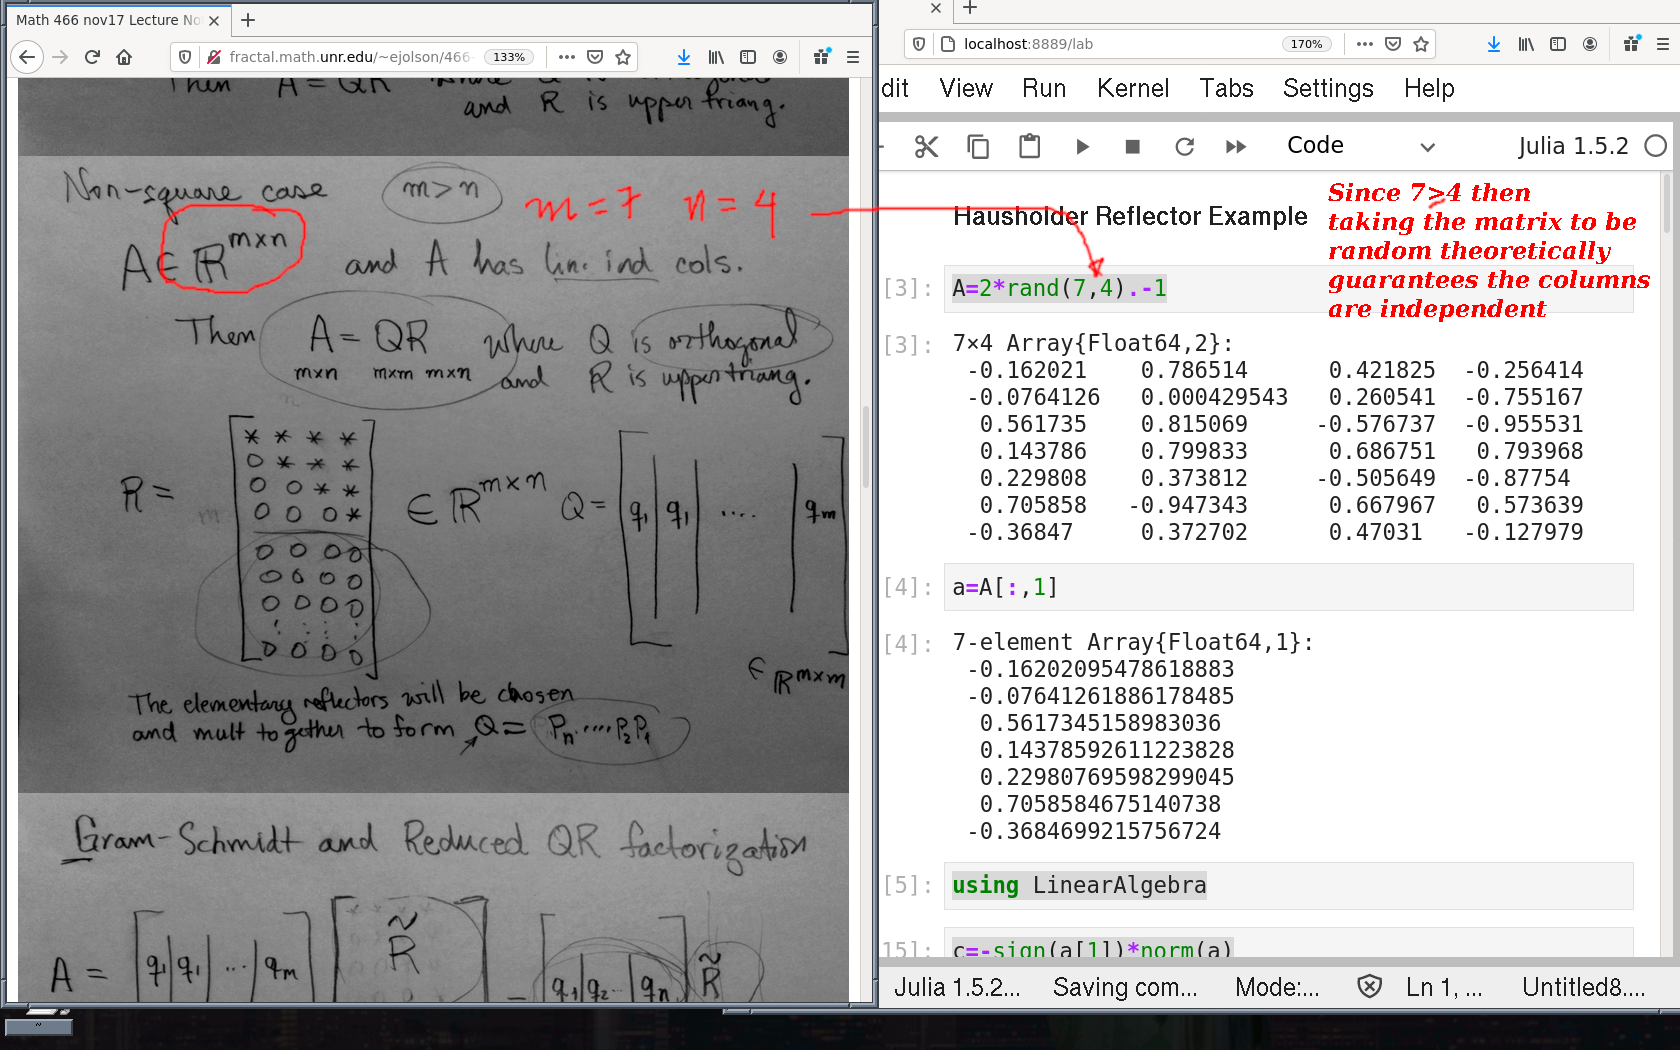Open the Kernel menu
The width and height of the screenshot is (1680, 1050).
click(x=1132, y=88)
